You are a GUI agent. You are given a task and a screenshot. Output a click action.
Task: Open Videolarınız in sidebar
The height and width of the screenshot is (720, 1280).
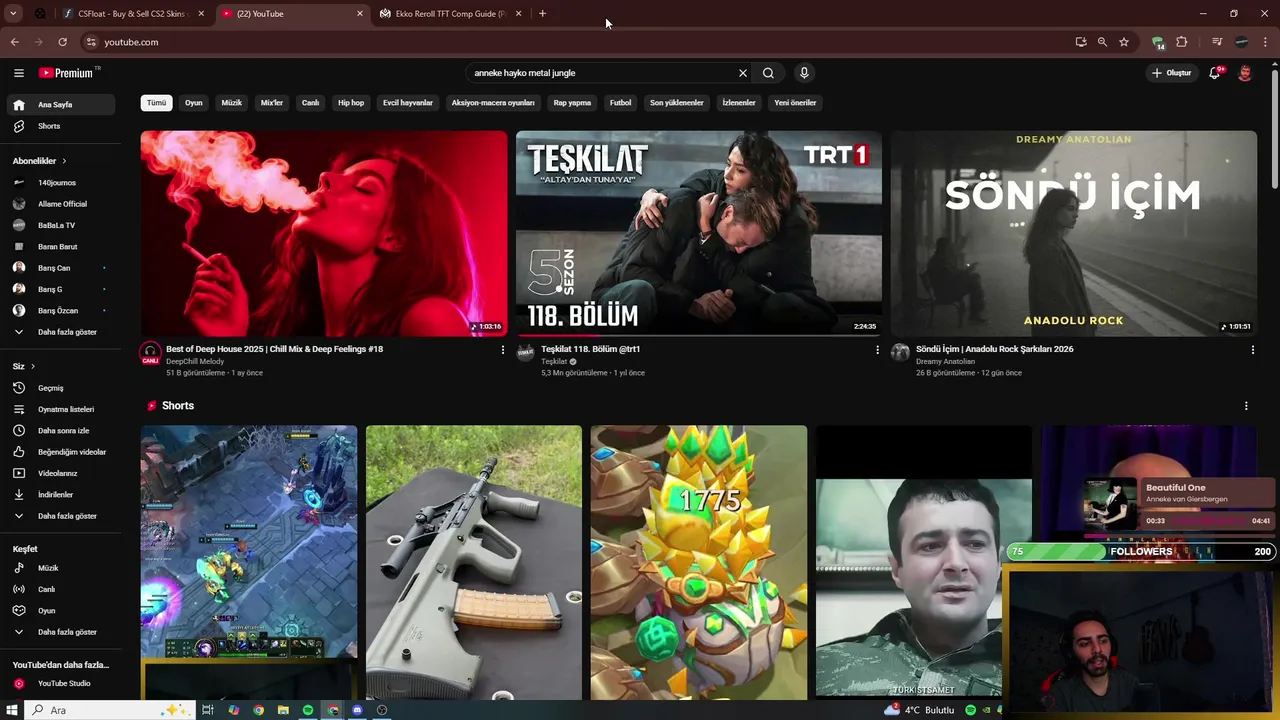[61, 473]
